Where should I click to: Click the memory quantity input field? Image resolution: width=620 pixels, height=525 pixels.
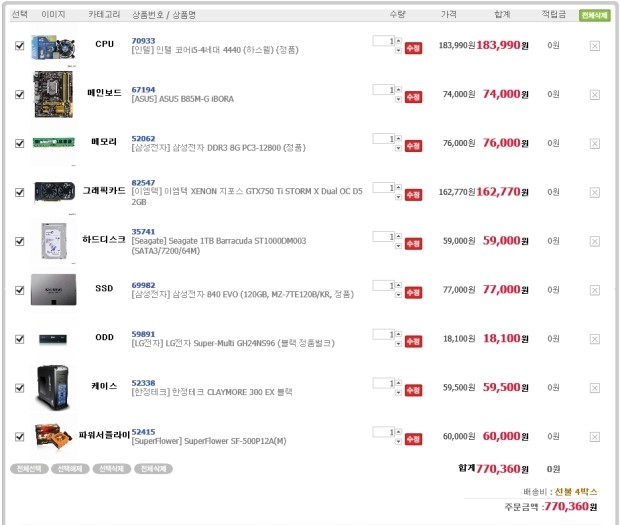click(384, 139)
